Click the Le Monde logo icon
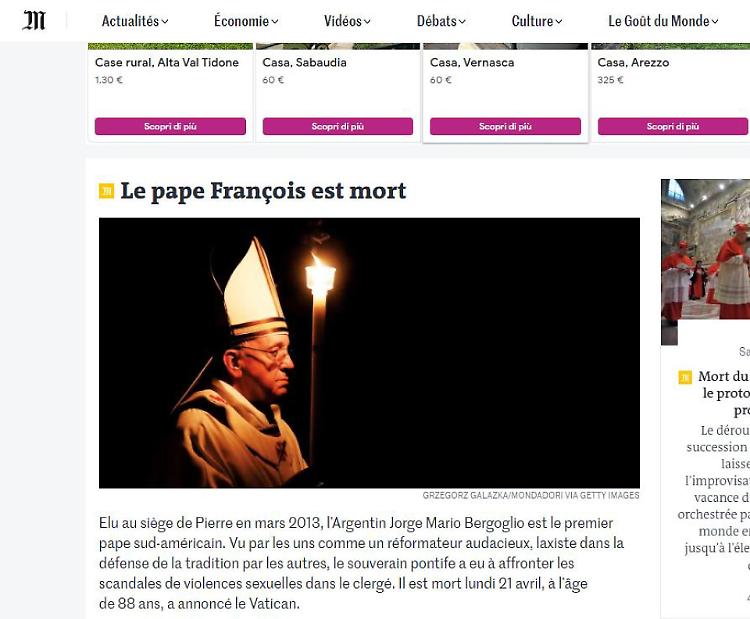The image size is (750, 619). click(x=34, y=21)
